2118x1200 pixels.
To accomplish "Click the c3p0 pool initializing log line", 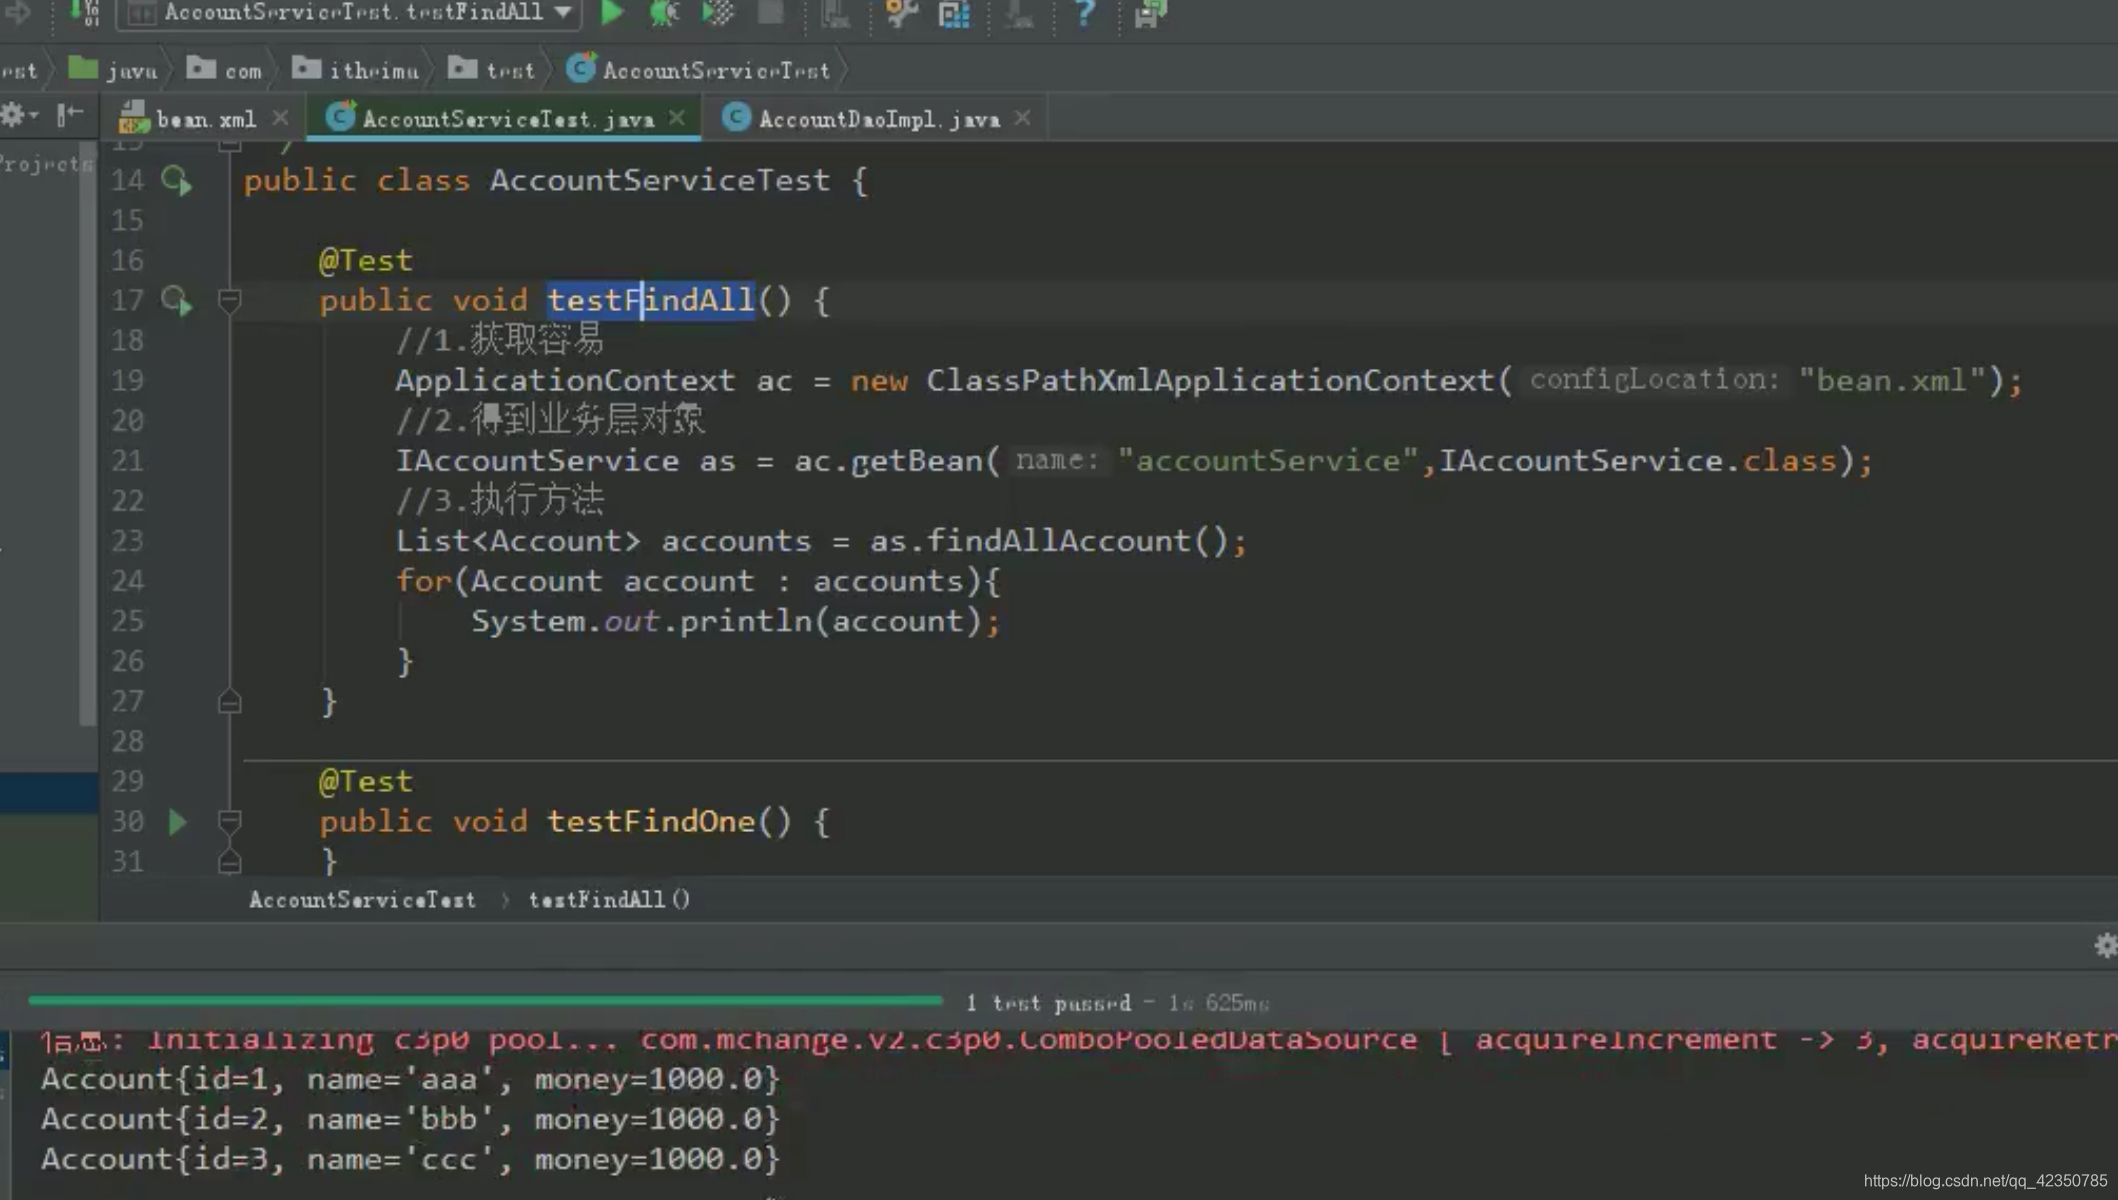I will pyautogui.click(x=1079, y=1040).
